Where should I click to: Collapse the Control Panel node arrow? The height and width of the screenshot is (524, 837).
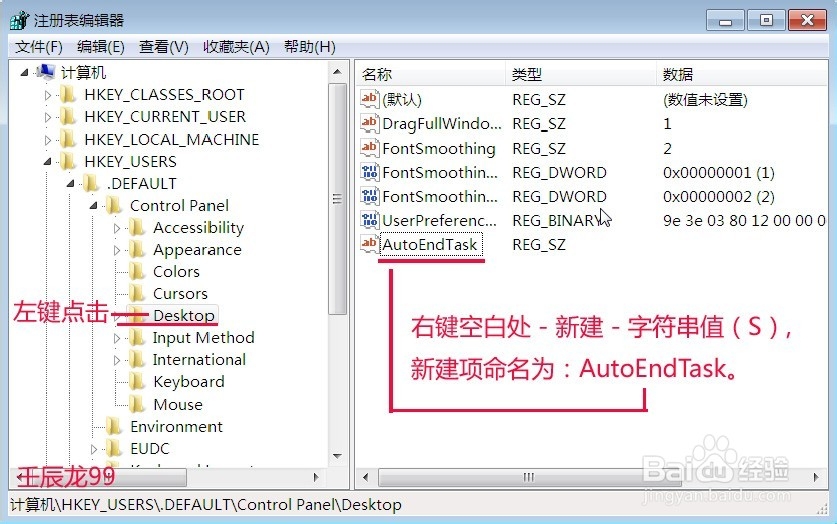coord(93,205)
